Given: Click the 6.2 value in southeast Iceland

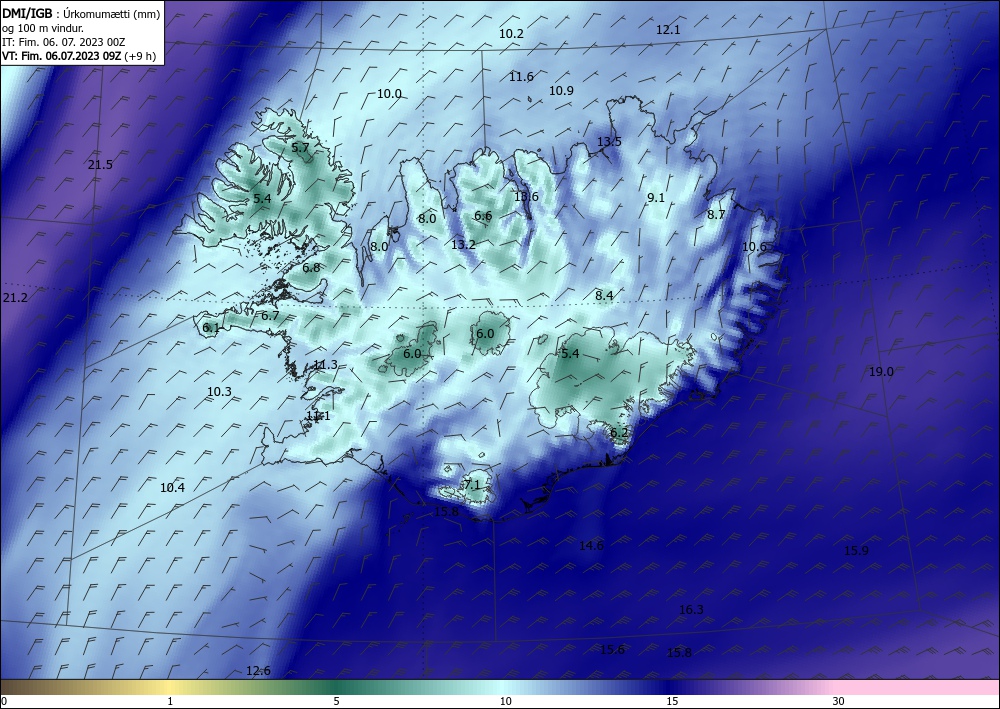Looking at the screenshot, I should (619, 432).
